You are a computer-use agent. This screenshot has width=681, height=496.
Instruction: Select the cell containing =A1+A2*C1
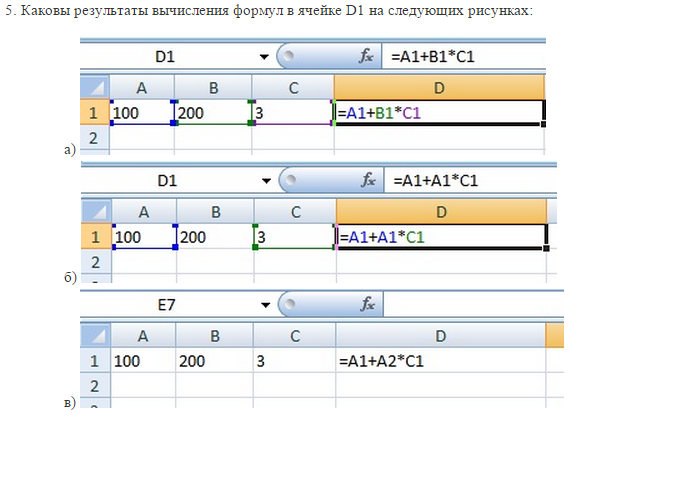(440, 361)
